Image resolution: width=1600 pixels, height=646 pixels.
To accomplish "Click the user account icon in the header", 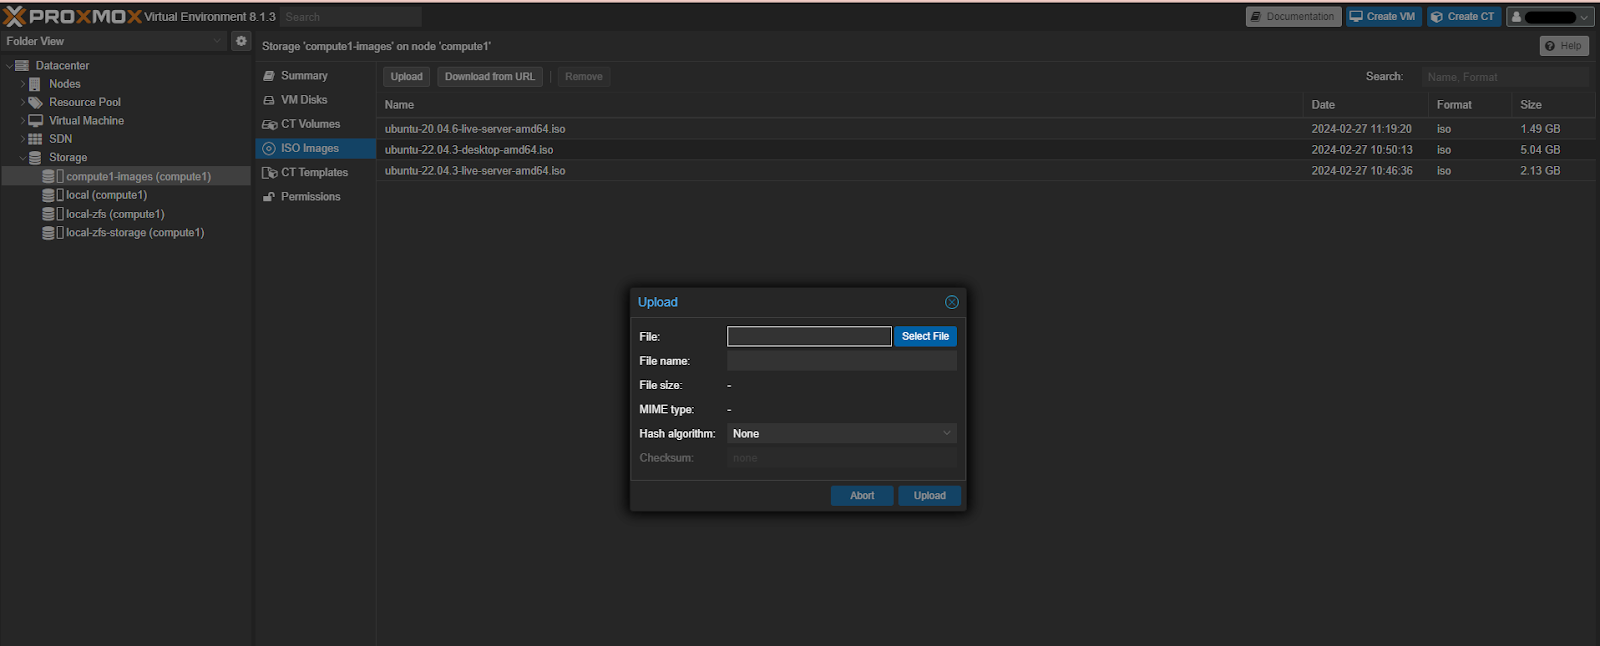I will (x=1516, y=17).
